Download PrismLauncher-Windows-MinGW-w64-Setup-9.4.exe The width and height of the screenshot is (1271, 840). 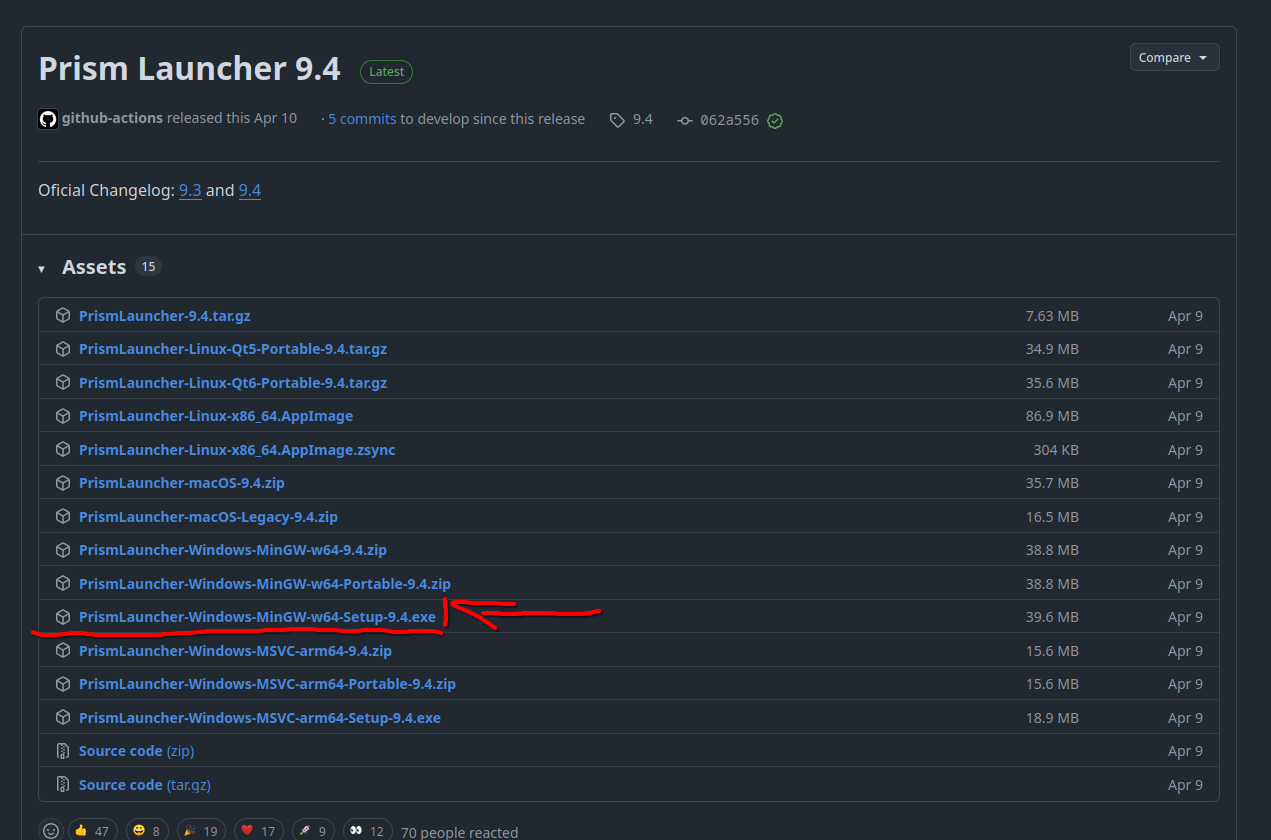click(257, 617)
